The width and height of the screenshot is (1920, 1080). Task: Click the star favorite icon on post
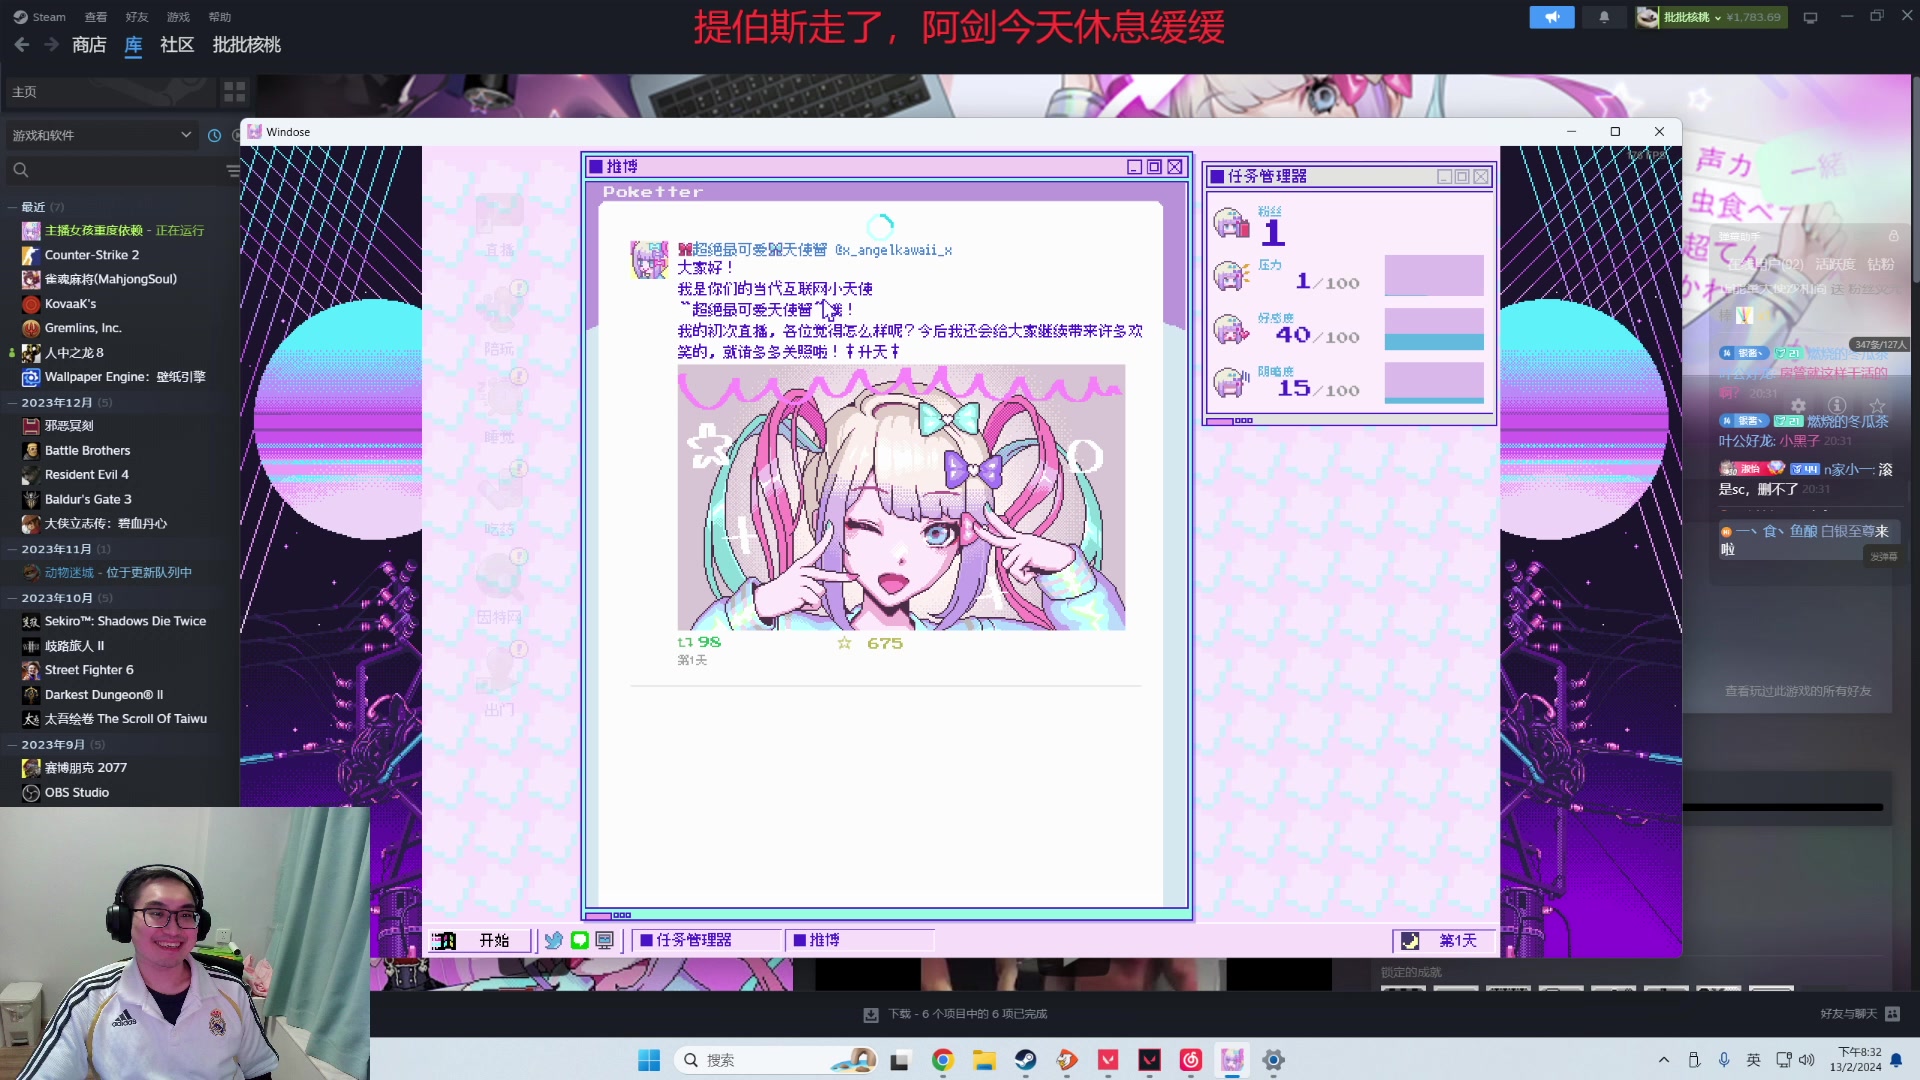[x=844, y=643]
